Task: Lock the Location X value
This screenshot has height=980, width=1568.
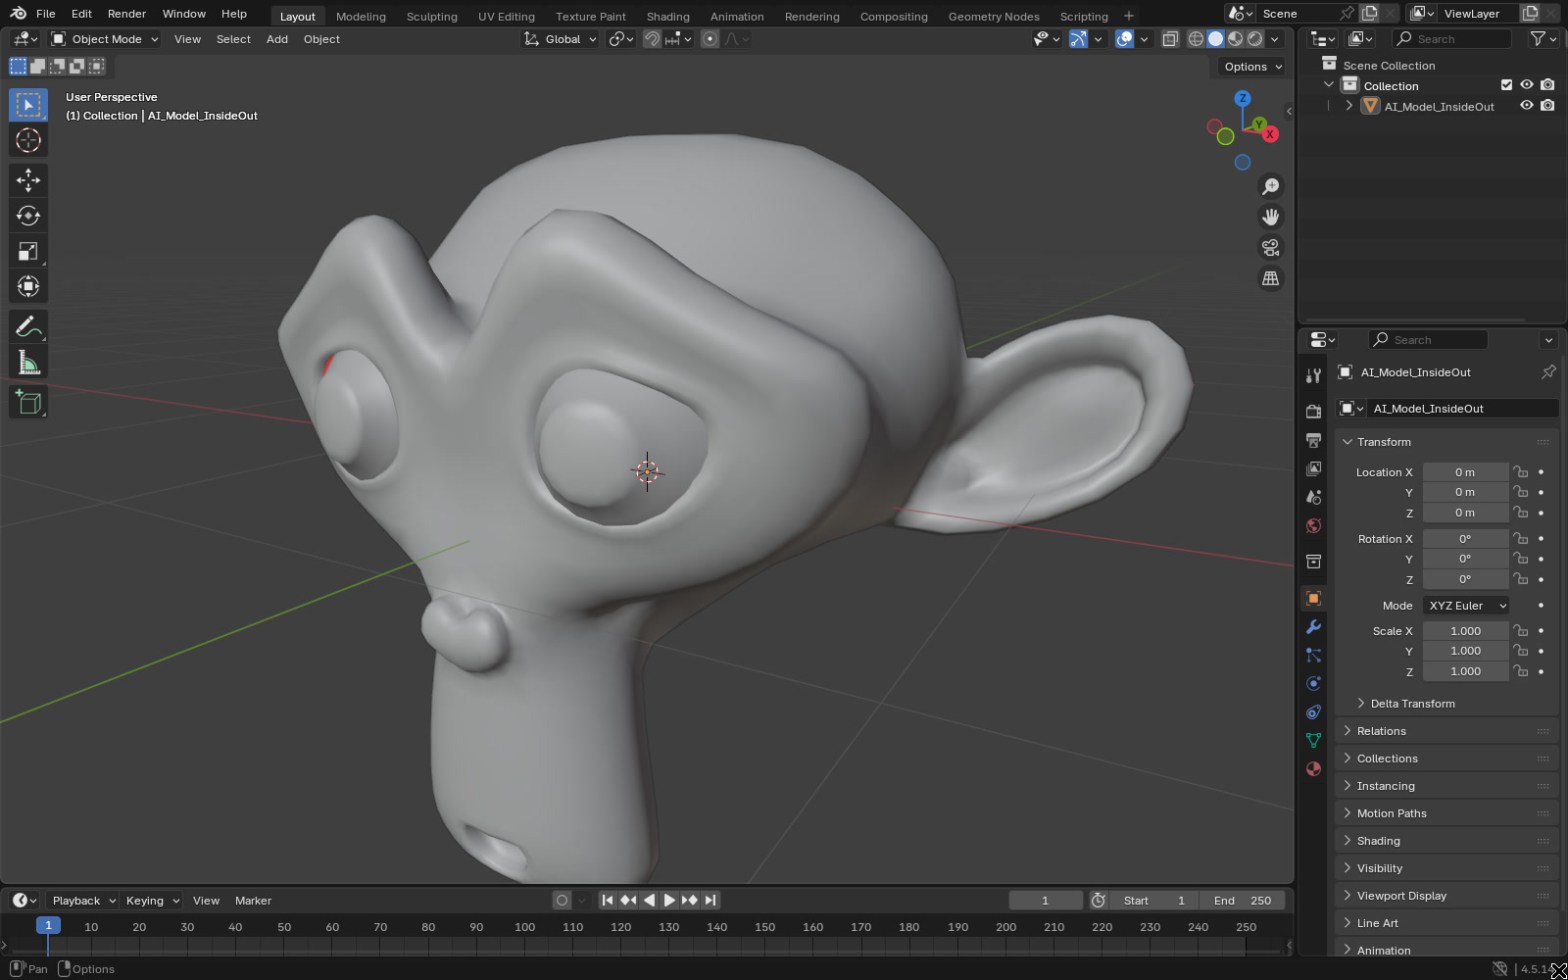Action: pos(1520,472)
